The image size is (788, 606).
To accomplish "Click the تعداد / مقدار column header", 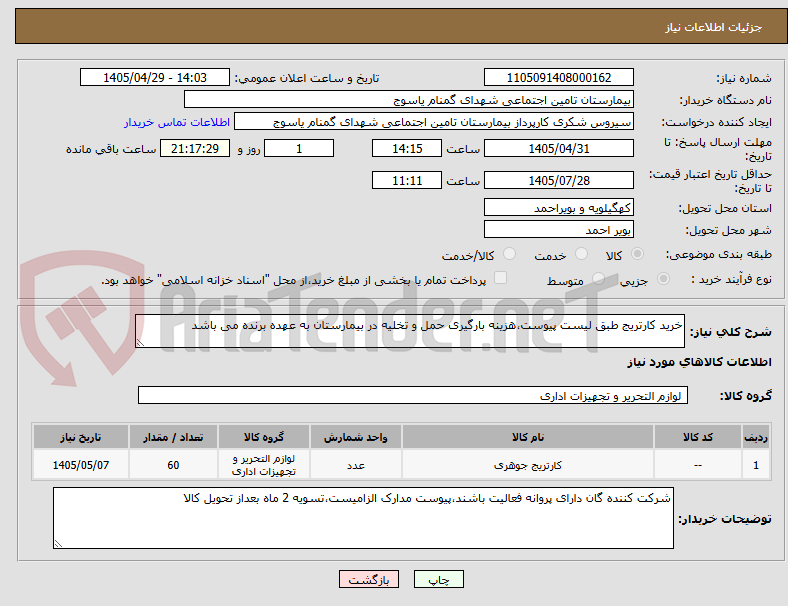I will pyautogui.click(x=173, y=437).
